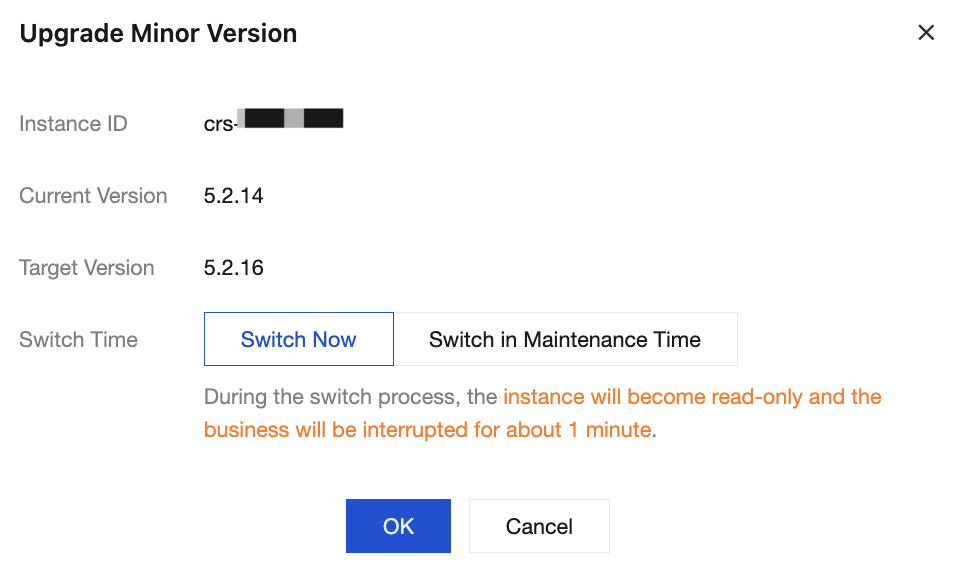Click the last black redacted block
The width and height of the screenshot is (966, 574).
(x=324, y=119)
